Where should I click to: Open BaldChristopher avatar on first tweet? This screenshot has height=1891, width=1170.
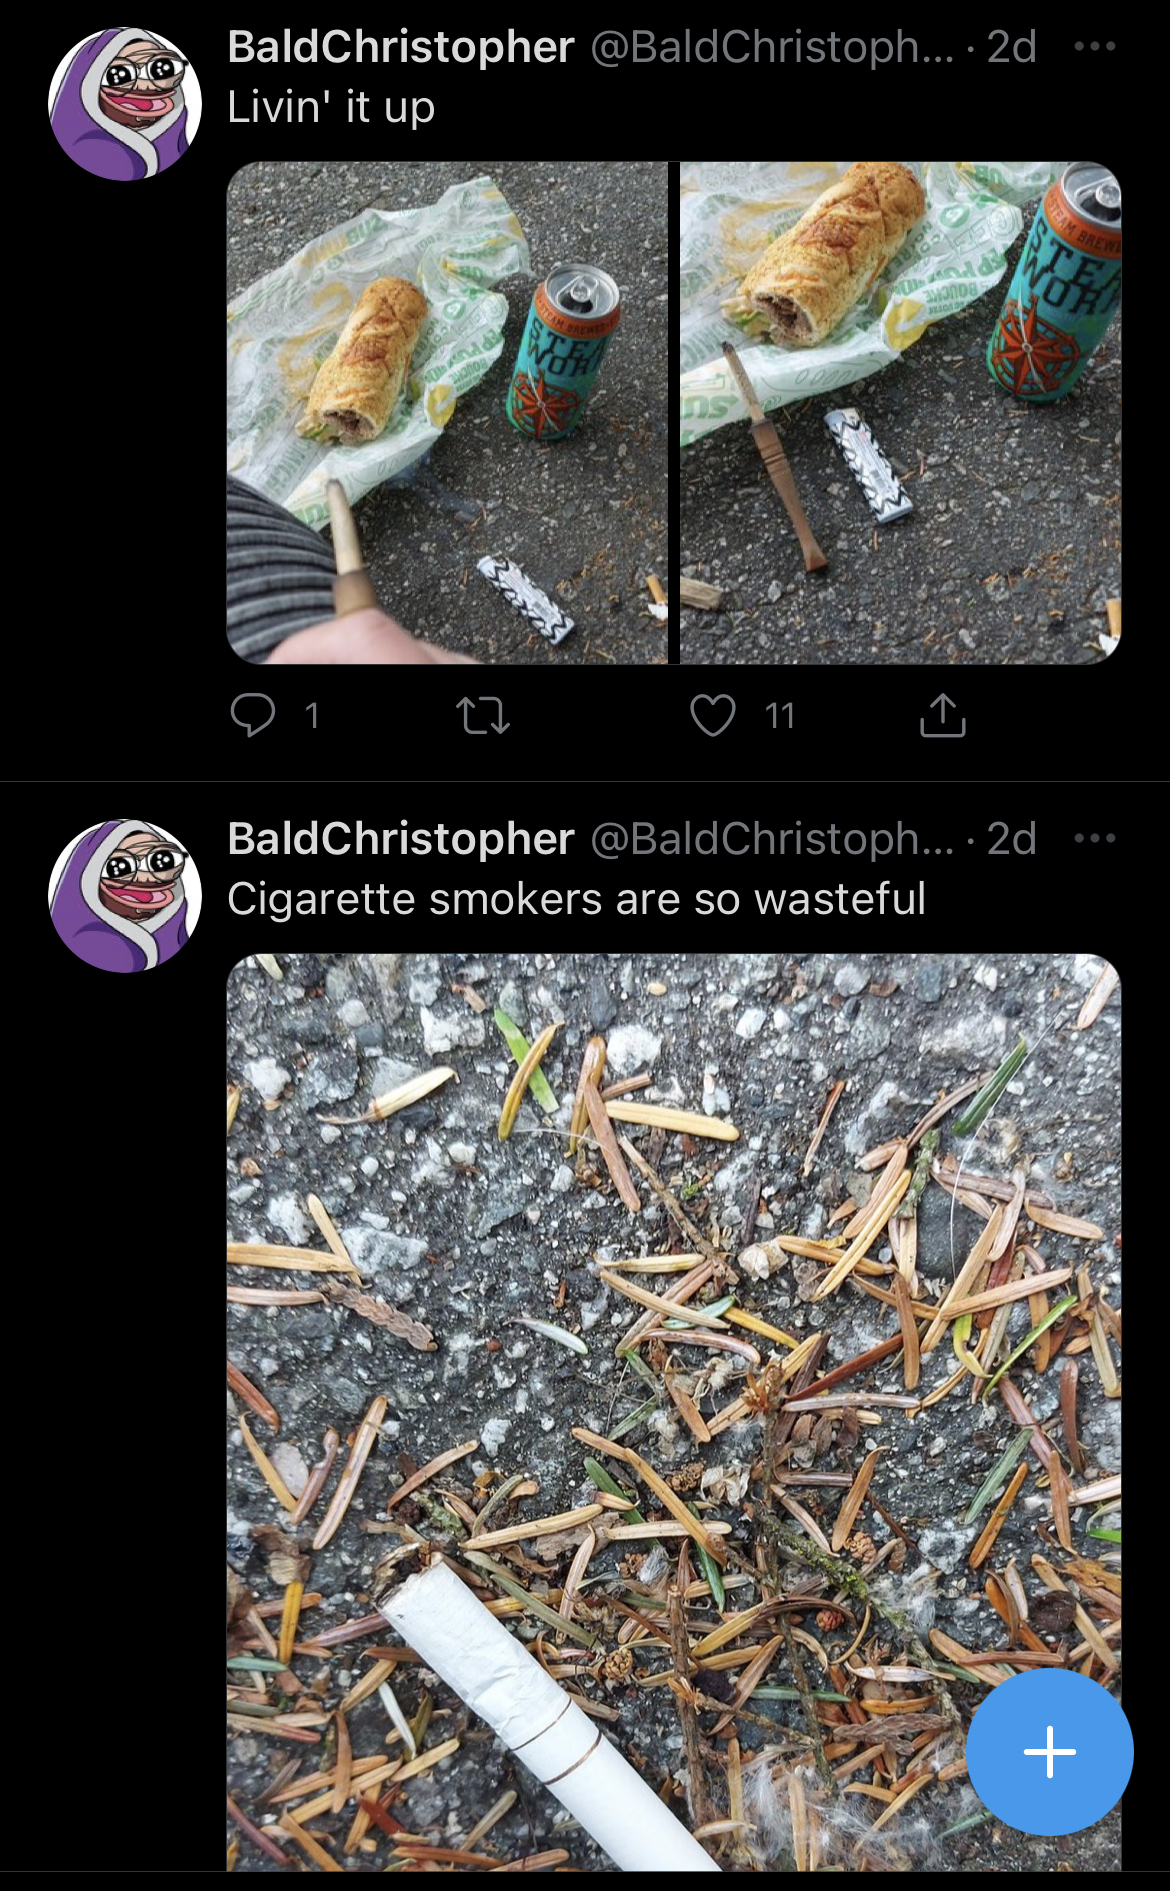pyautogui.click(x=125, y=104)
